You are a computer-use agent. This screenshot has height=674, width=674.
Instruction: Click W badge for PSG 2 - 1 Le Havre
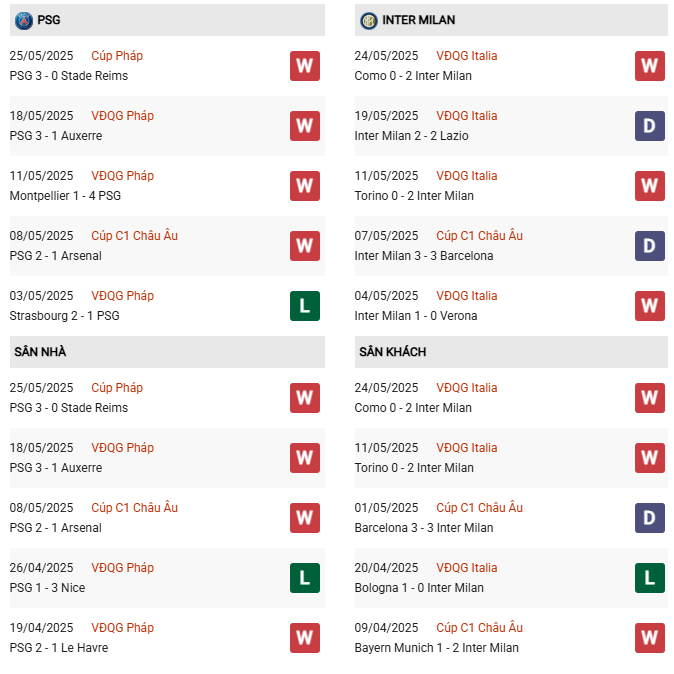(x=305, y=638)
